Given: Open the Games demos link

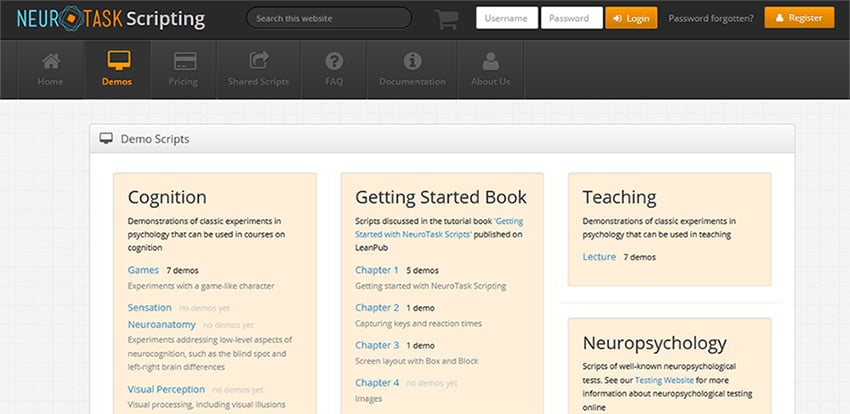Looking at the screenshot, I should tap(143, 270).
